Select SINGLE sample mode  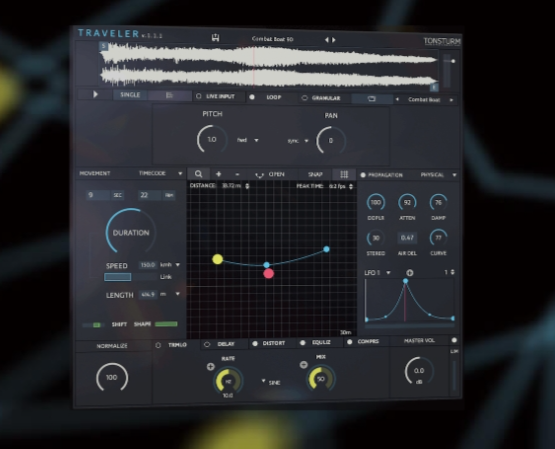(x=130, y=95)
